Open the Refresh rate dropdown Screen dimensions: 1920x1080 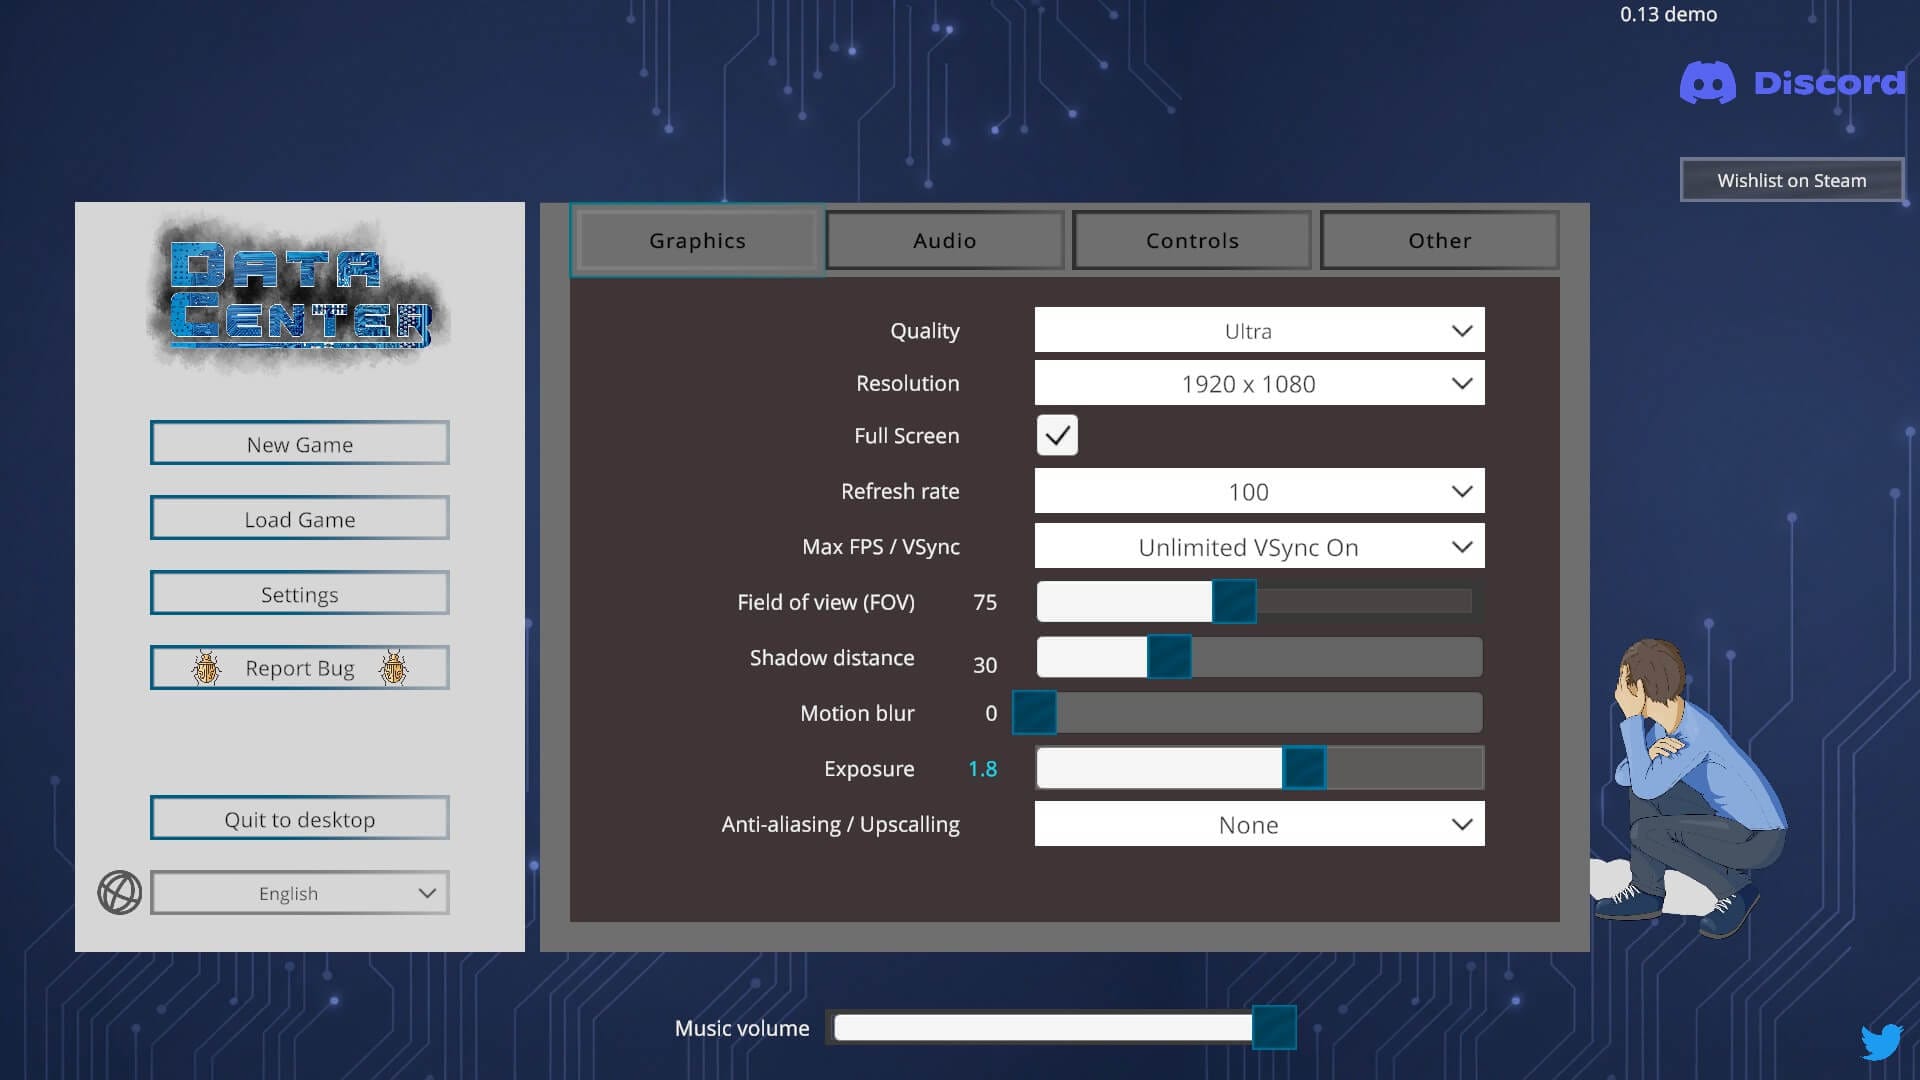tap(1259, 491)
